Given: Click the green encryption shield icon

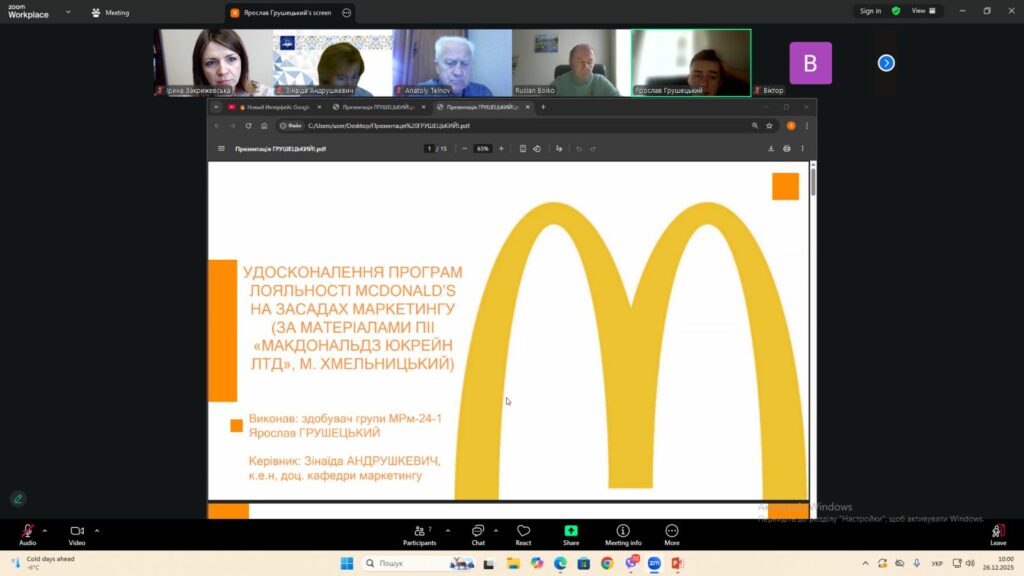Looking at the screenshot, I should point(896,11).
